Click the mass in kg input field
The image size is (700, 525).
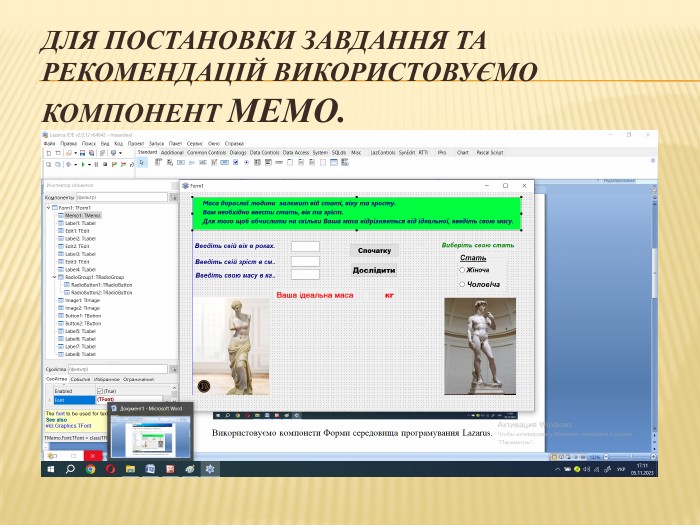[x=305, y=275]
